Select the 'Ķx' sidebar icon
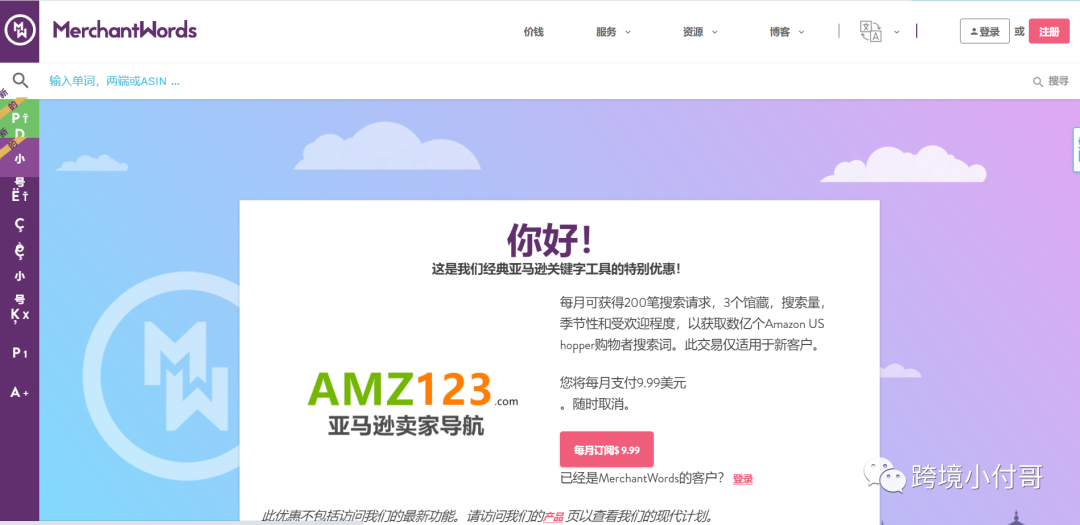 tap(19, 315)
